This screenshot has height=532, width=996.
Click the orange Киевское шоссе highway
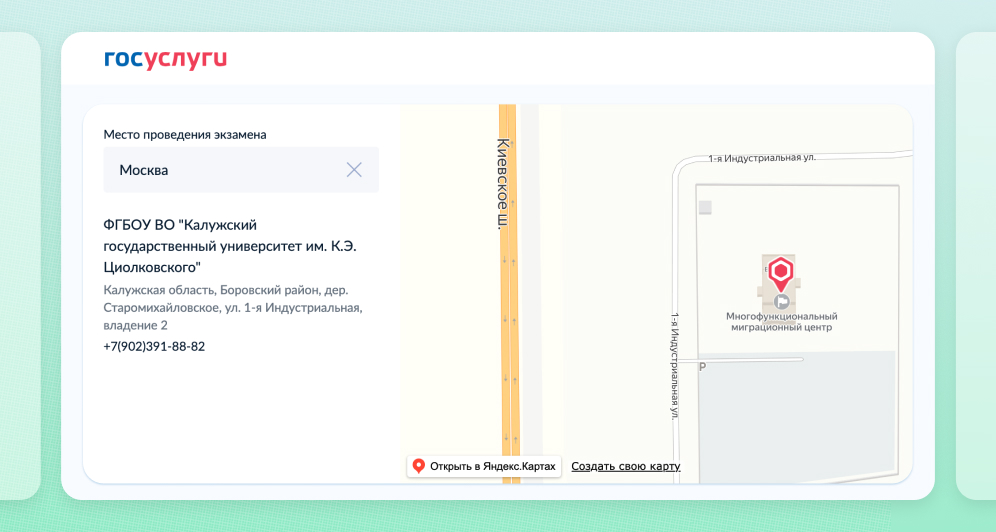tap(509, 380)
